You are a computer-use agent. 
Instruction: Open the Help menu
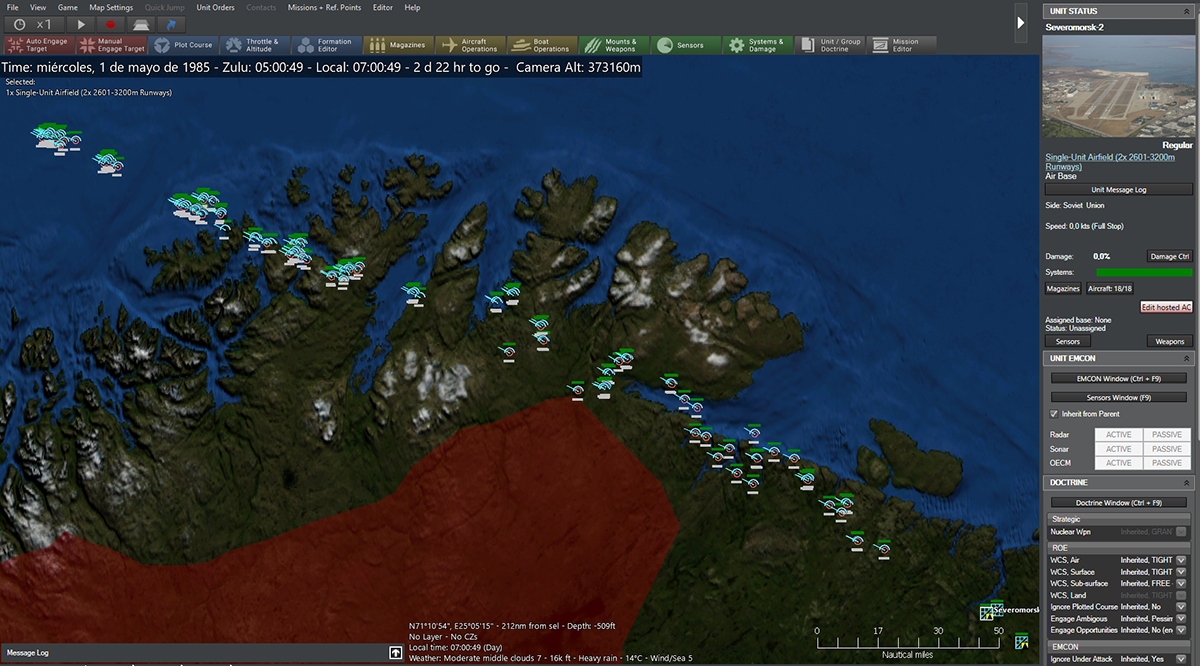(413, 7)
